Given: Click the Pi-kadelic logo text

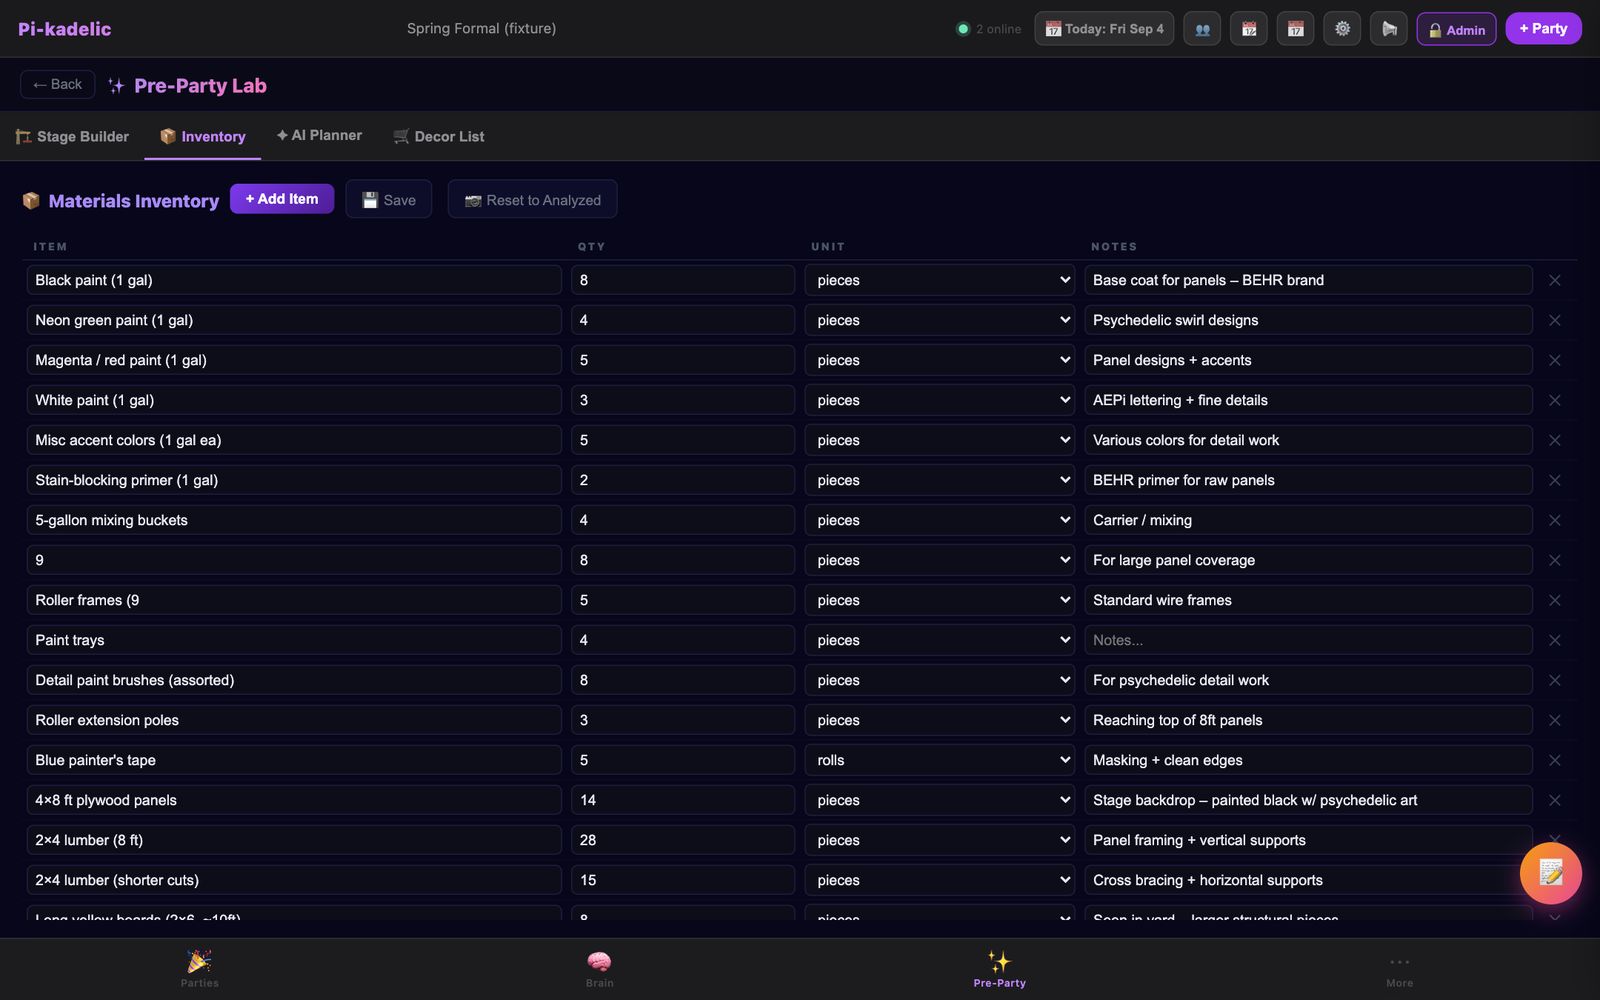Looking at the screenshot, I should tap(65, 29).
